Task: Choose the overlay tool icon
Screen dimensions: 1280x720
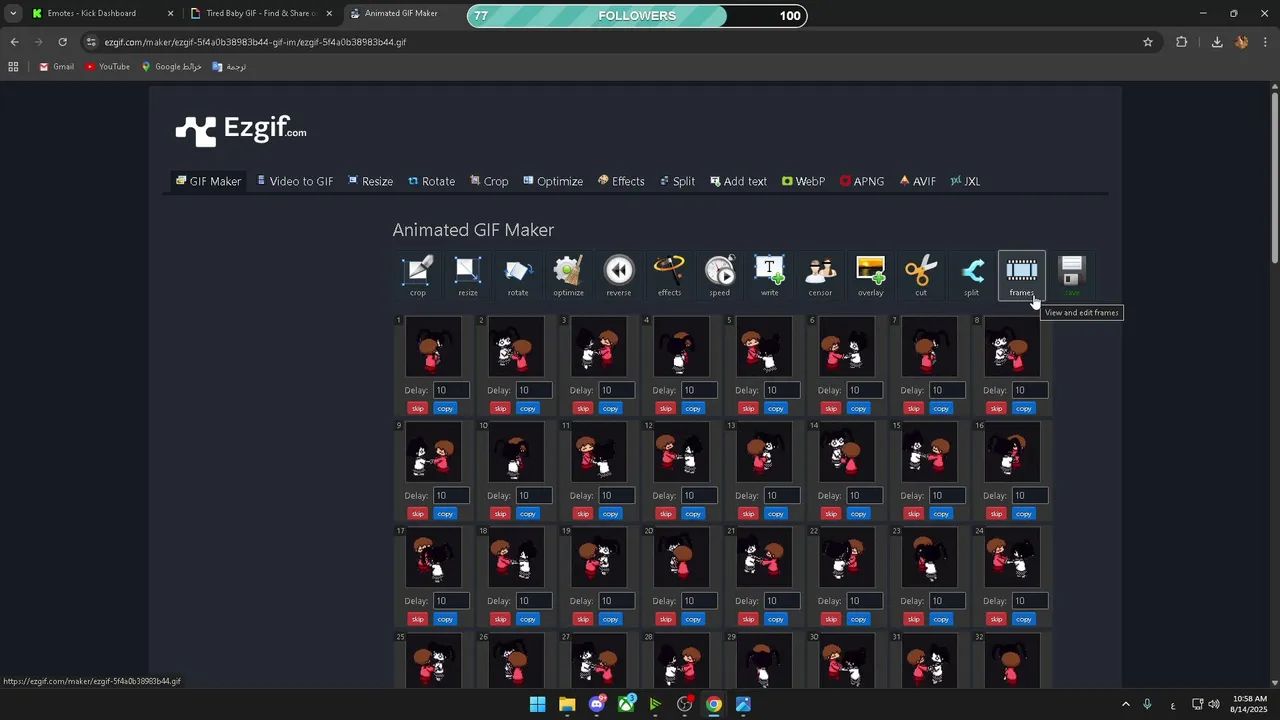Action: (870, 275)
